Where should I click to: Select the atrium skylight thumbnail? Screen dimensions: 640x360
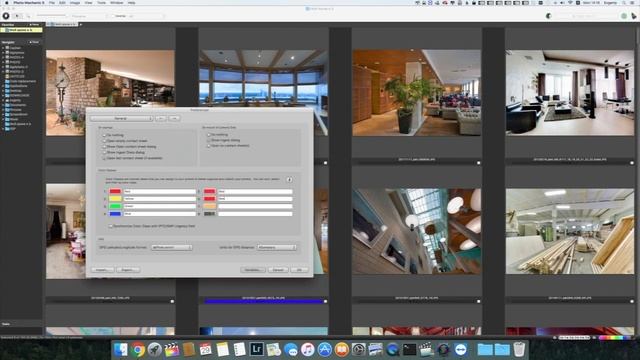[417, 231]
